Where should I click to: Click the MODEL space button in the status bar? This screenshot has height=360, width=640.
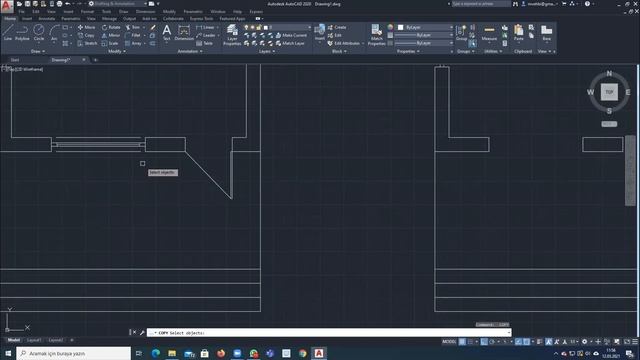click(449, 342)
